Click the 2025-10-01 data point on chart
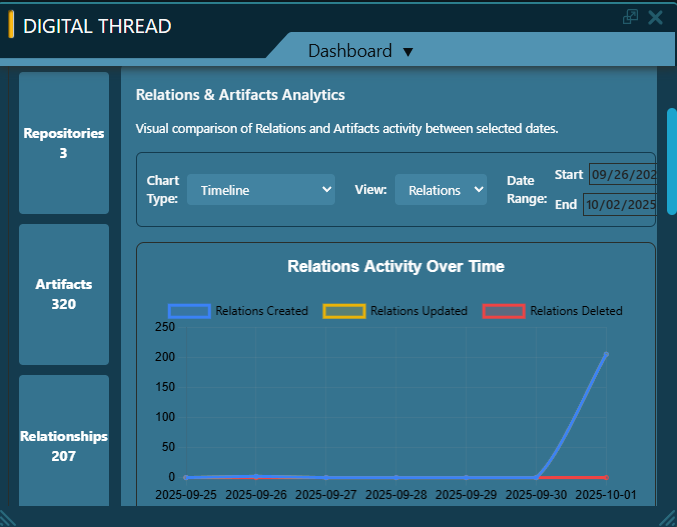 click(606, 354)
